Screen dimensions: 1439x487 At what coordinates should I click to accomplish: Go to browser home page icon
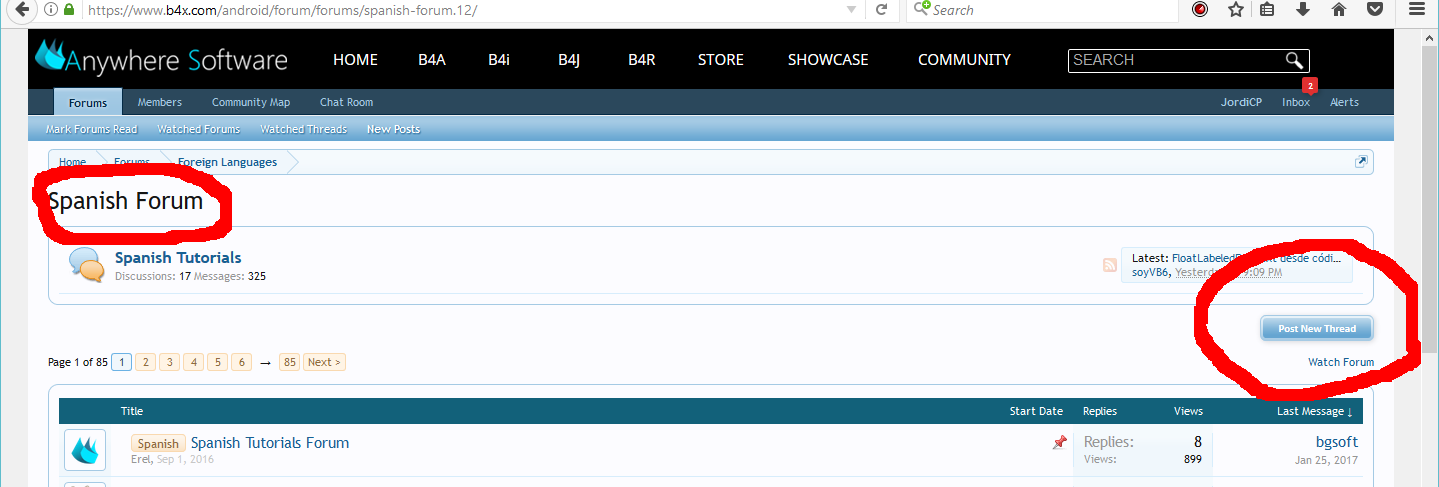coord(1338,10)
